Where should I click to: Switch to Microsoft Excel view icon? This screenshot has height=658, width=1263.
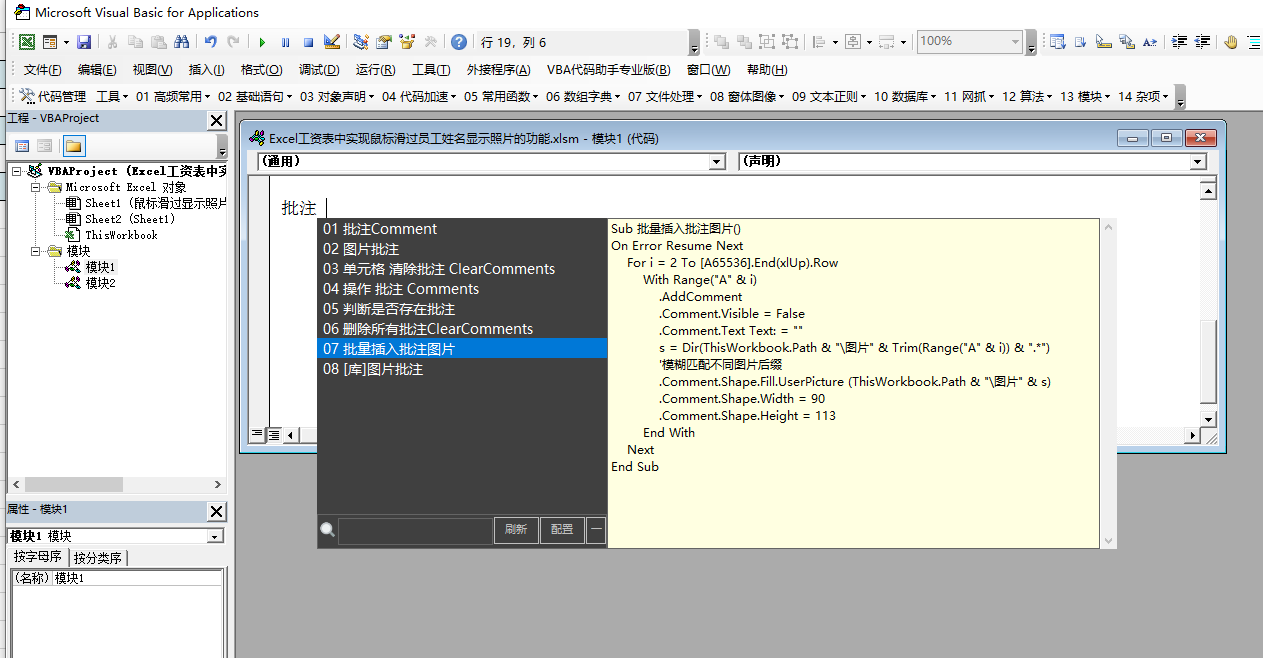26,42
